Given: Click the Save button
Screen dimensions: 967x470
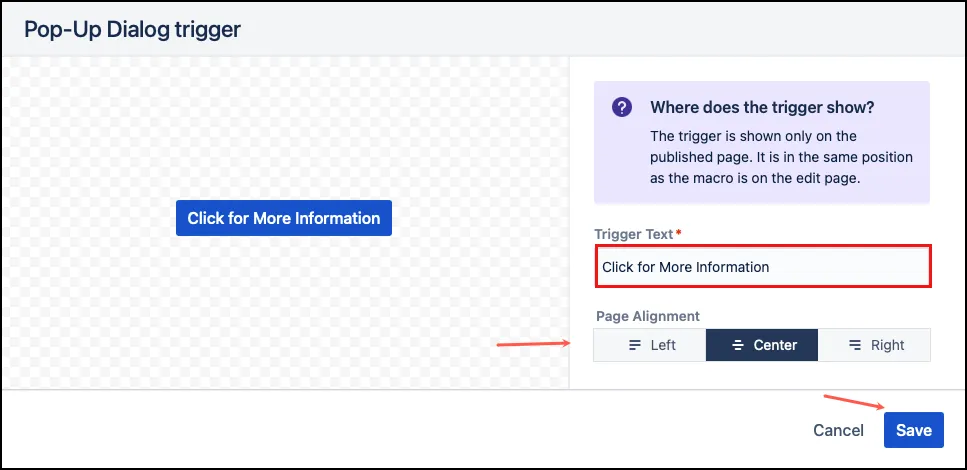Looking at the screenshot, I should (913, 430).
